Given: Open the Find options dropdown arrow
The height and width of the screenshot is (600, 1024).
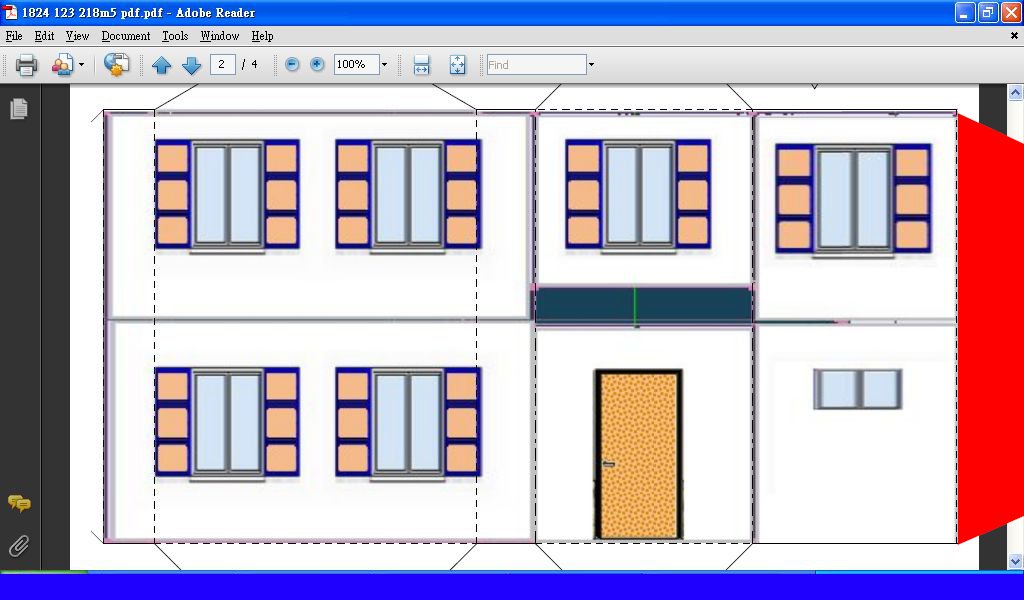Looking at the screenshot, I should (x=591, y=65).
